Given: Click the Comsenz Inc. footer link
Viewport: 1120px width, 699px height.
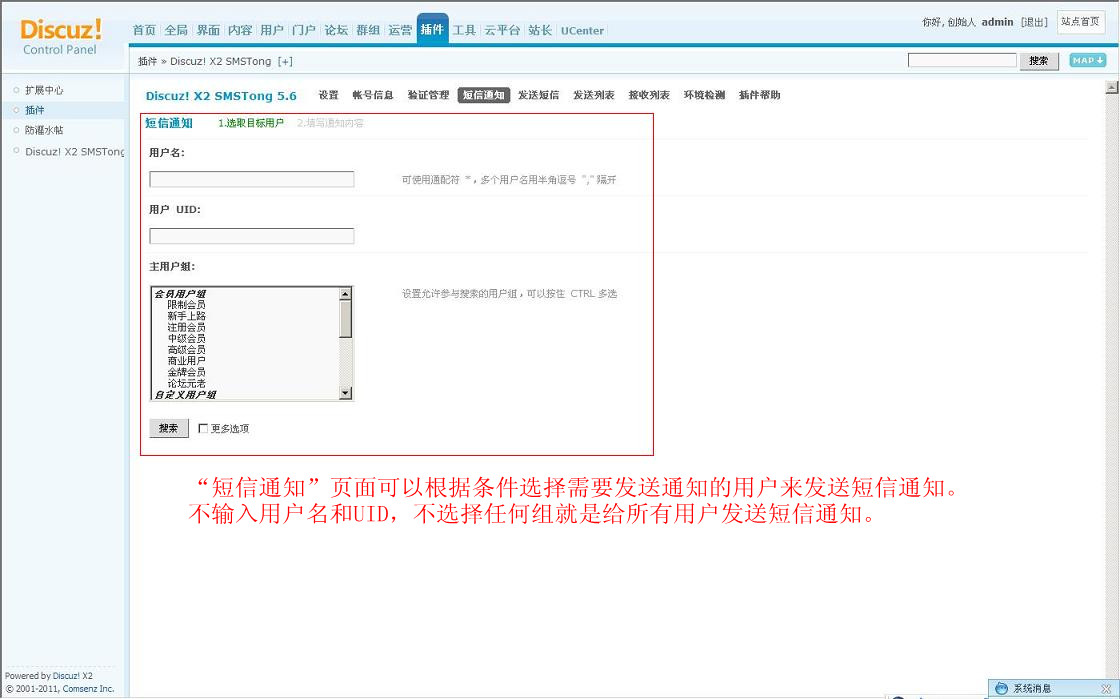Looking at the screenshot, I should click(x=88, y=688).
